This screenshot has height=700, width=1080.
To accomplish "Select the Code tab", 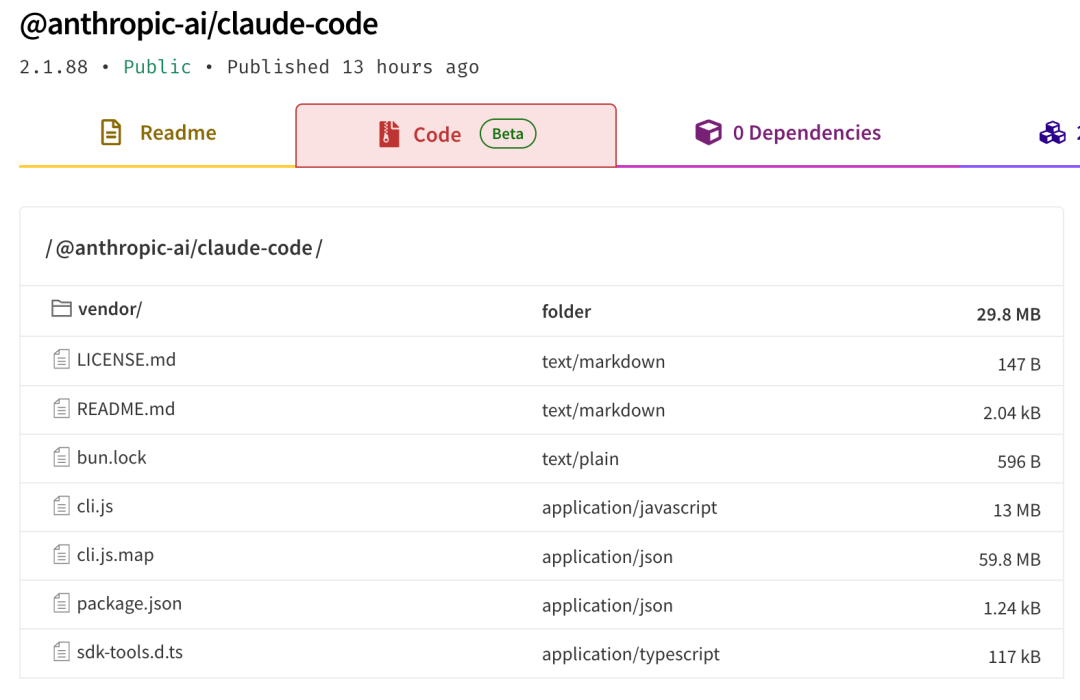I will (x=436, y=135).
